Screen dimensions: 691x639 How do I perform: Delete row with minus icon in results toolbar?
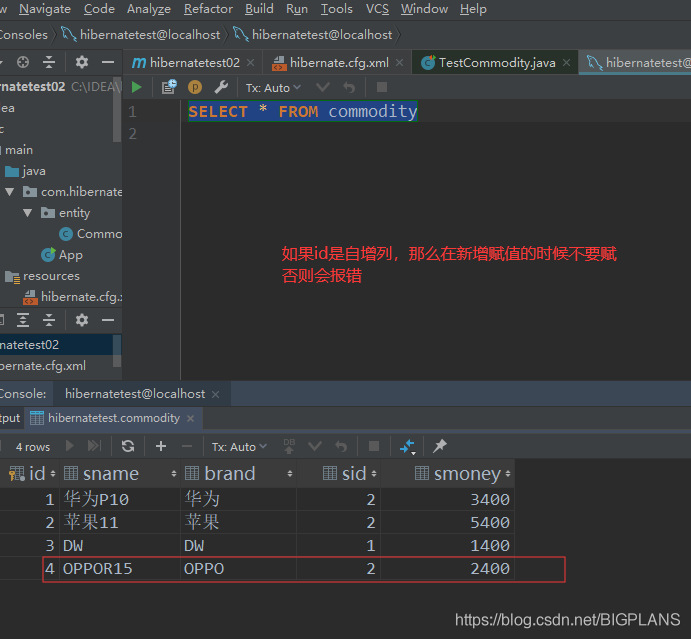pyautogui.click(x=187, y=446)
